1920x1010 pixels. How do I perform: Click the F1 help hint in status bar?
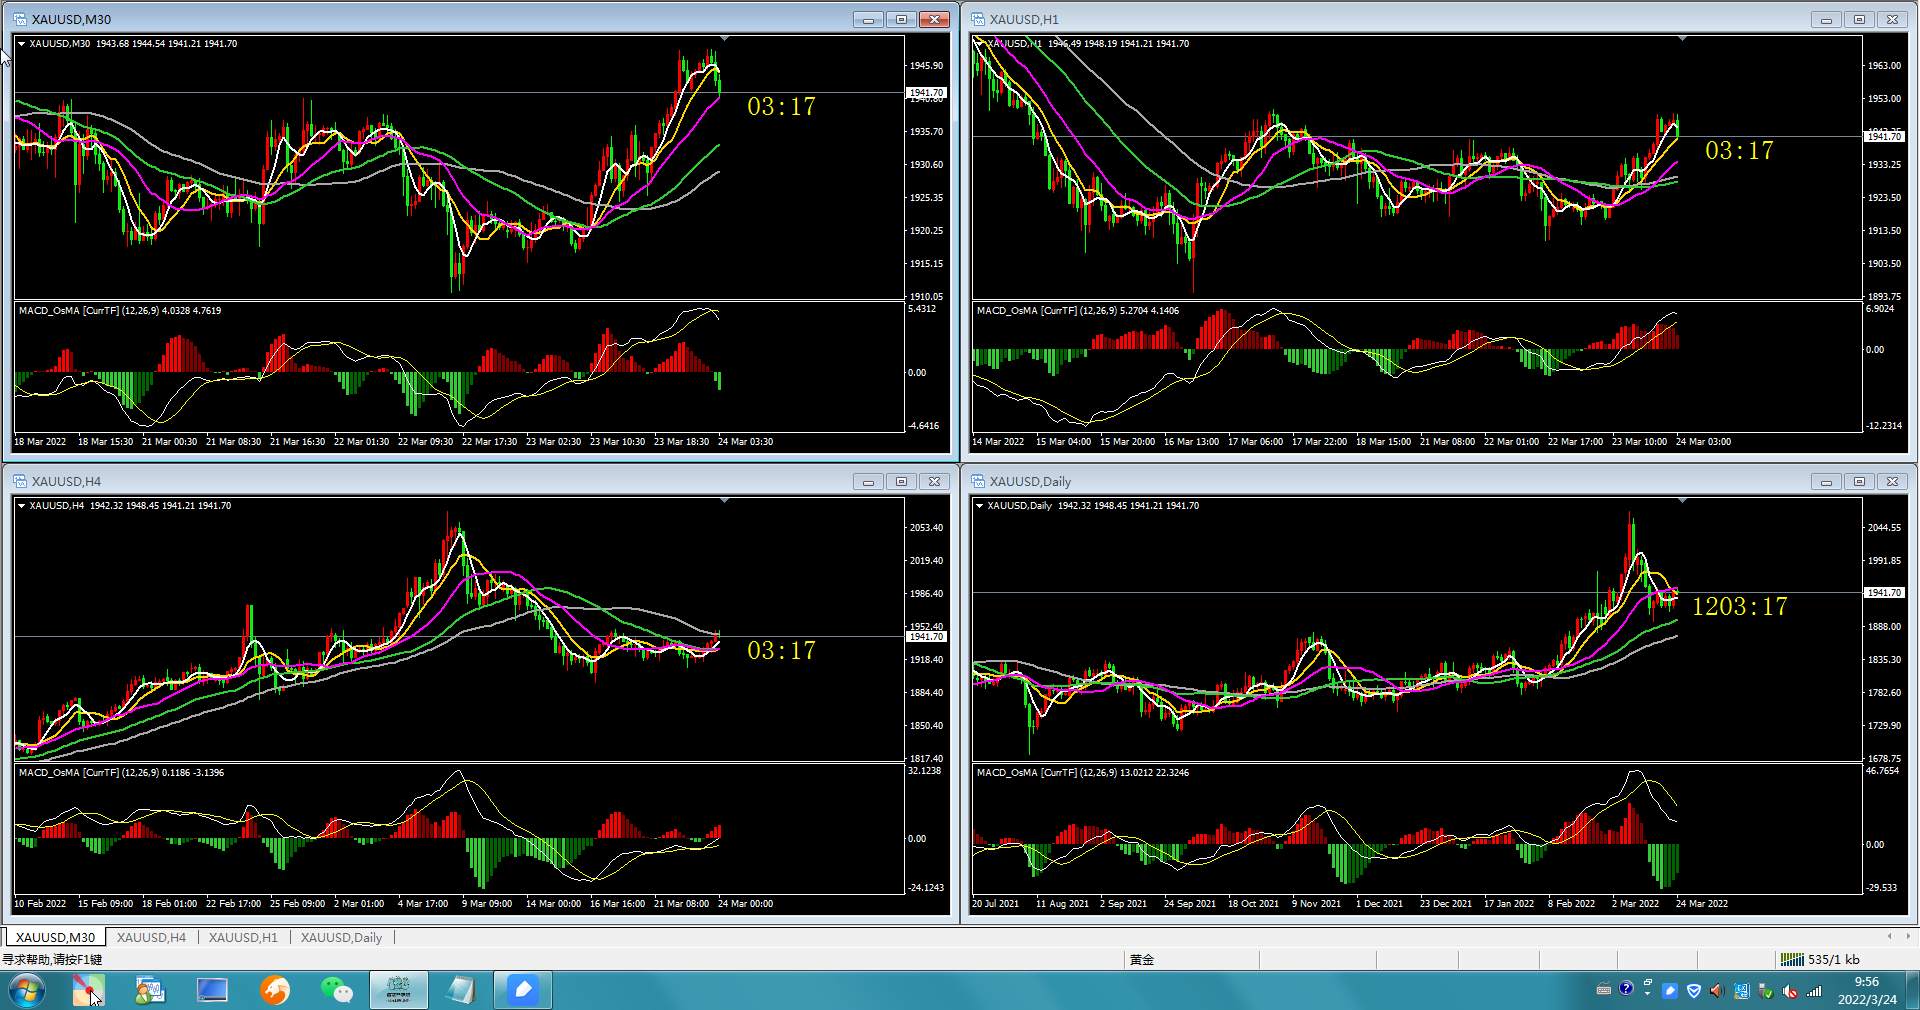coord(52,960)
